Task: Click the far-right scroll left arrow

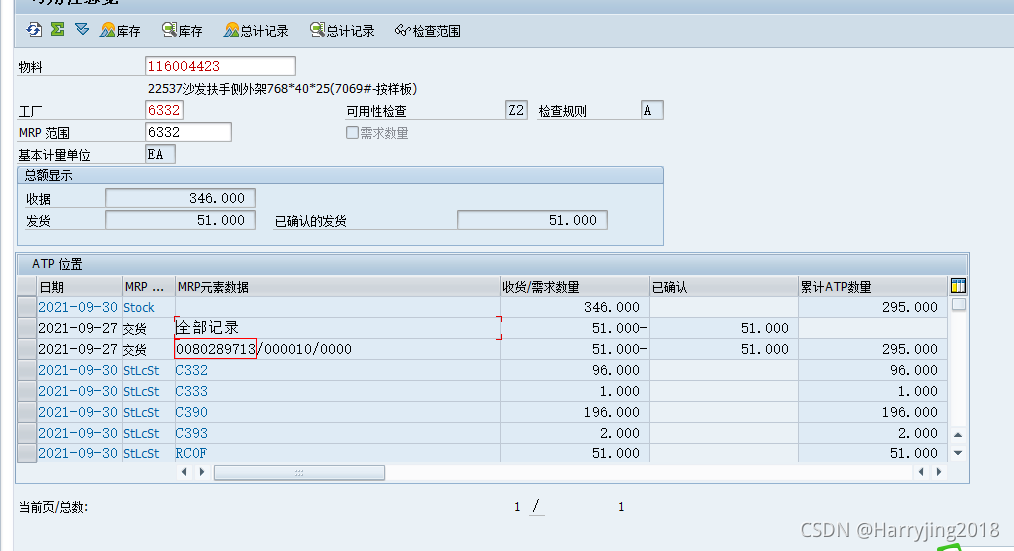Action: click(x=921, y=472)
